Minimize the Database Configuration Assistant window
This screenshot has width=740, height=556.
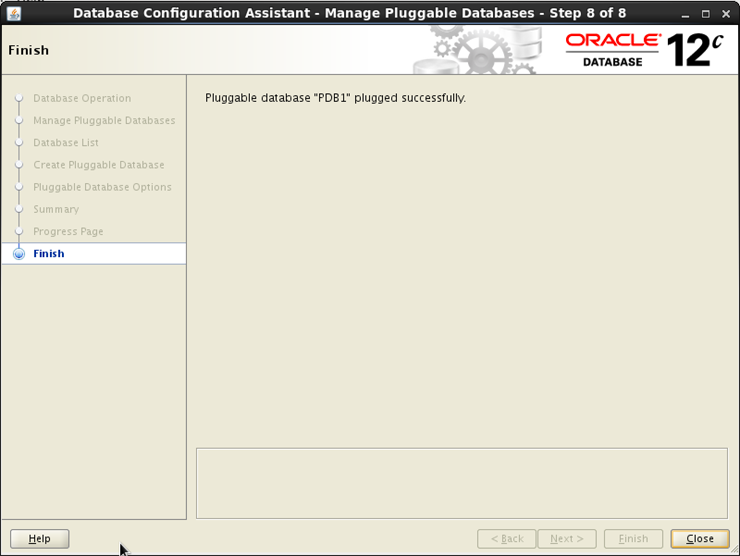[x=685, y=14]
